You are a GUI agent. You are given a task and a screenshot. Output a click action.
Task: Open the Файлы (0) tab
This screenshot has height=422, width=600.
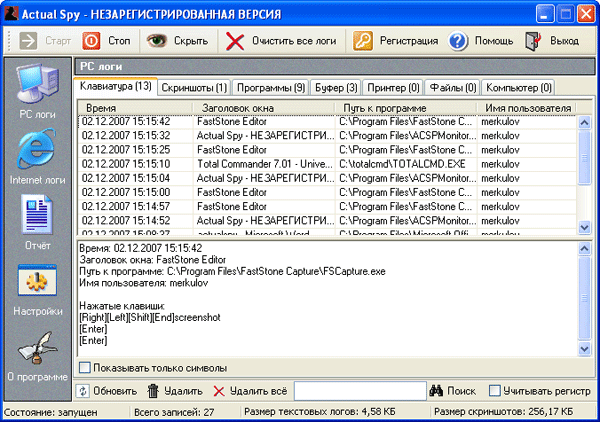tap(452, 88)
